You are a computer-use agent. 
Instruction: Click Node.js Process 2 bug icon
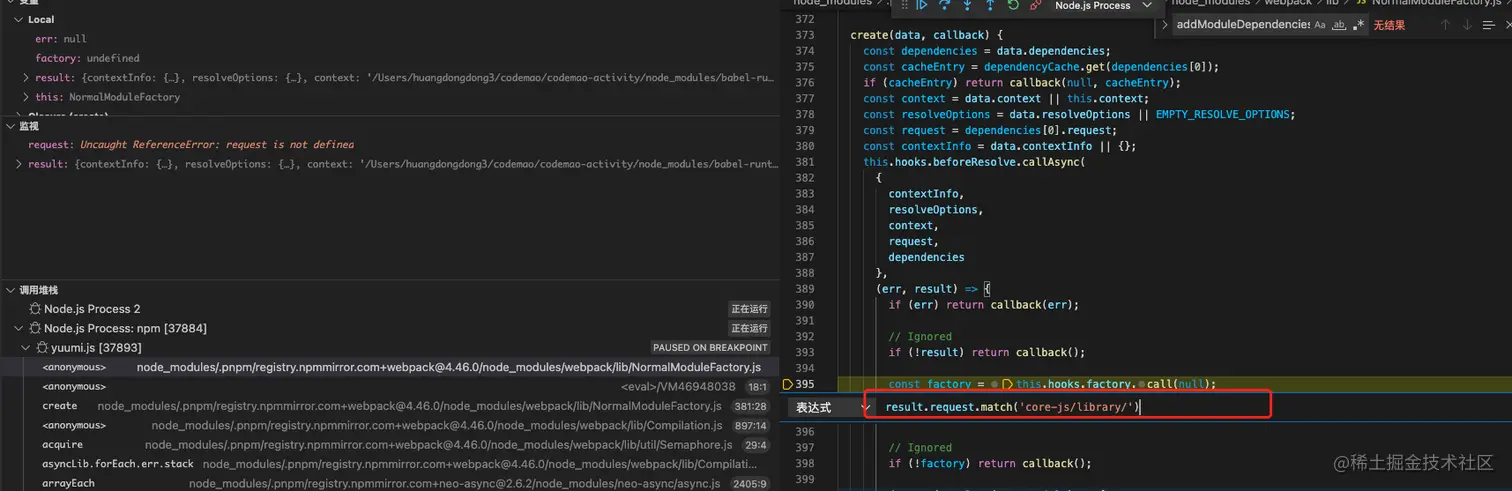[36, 309]
